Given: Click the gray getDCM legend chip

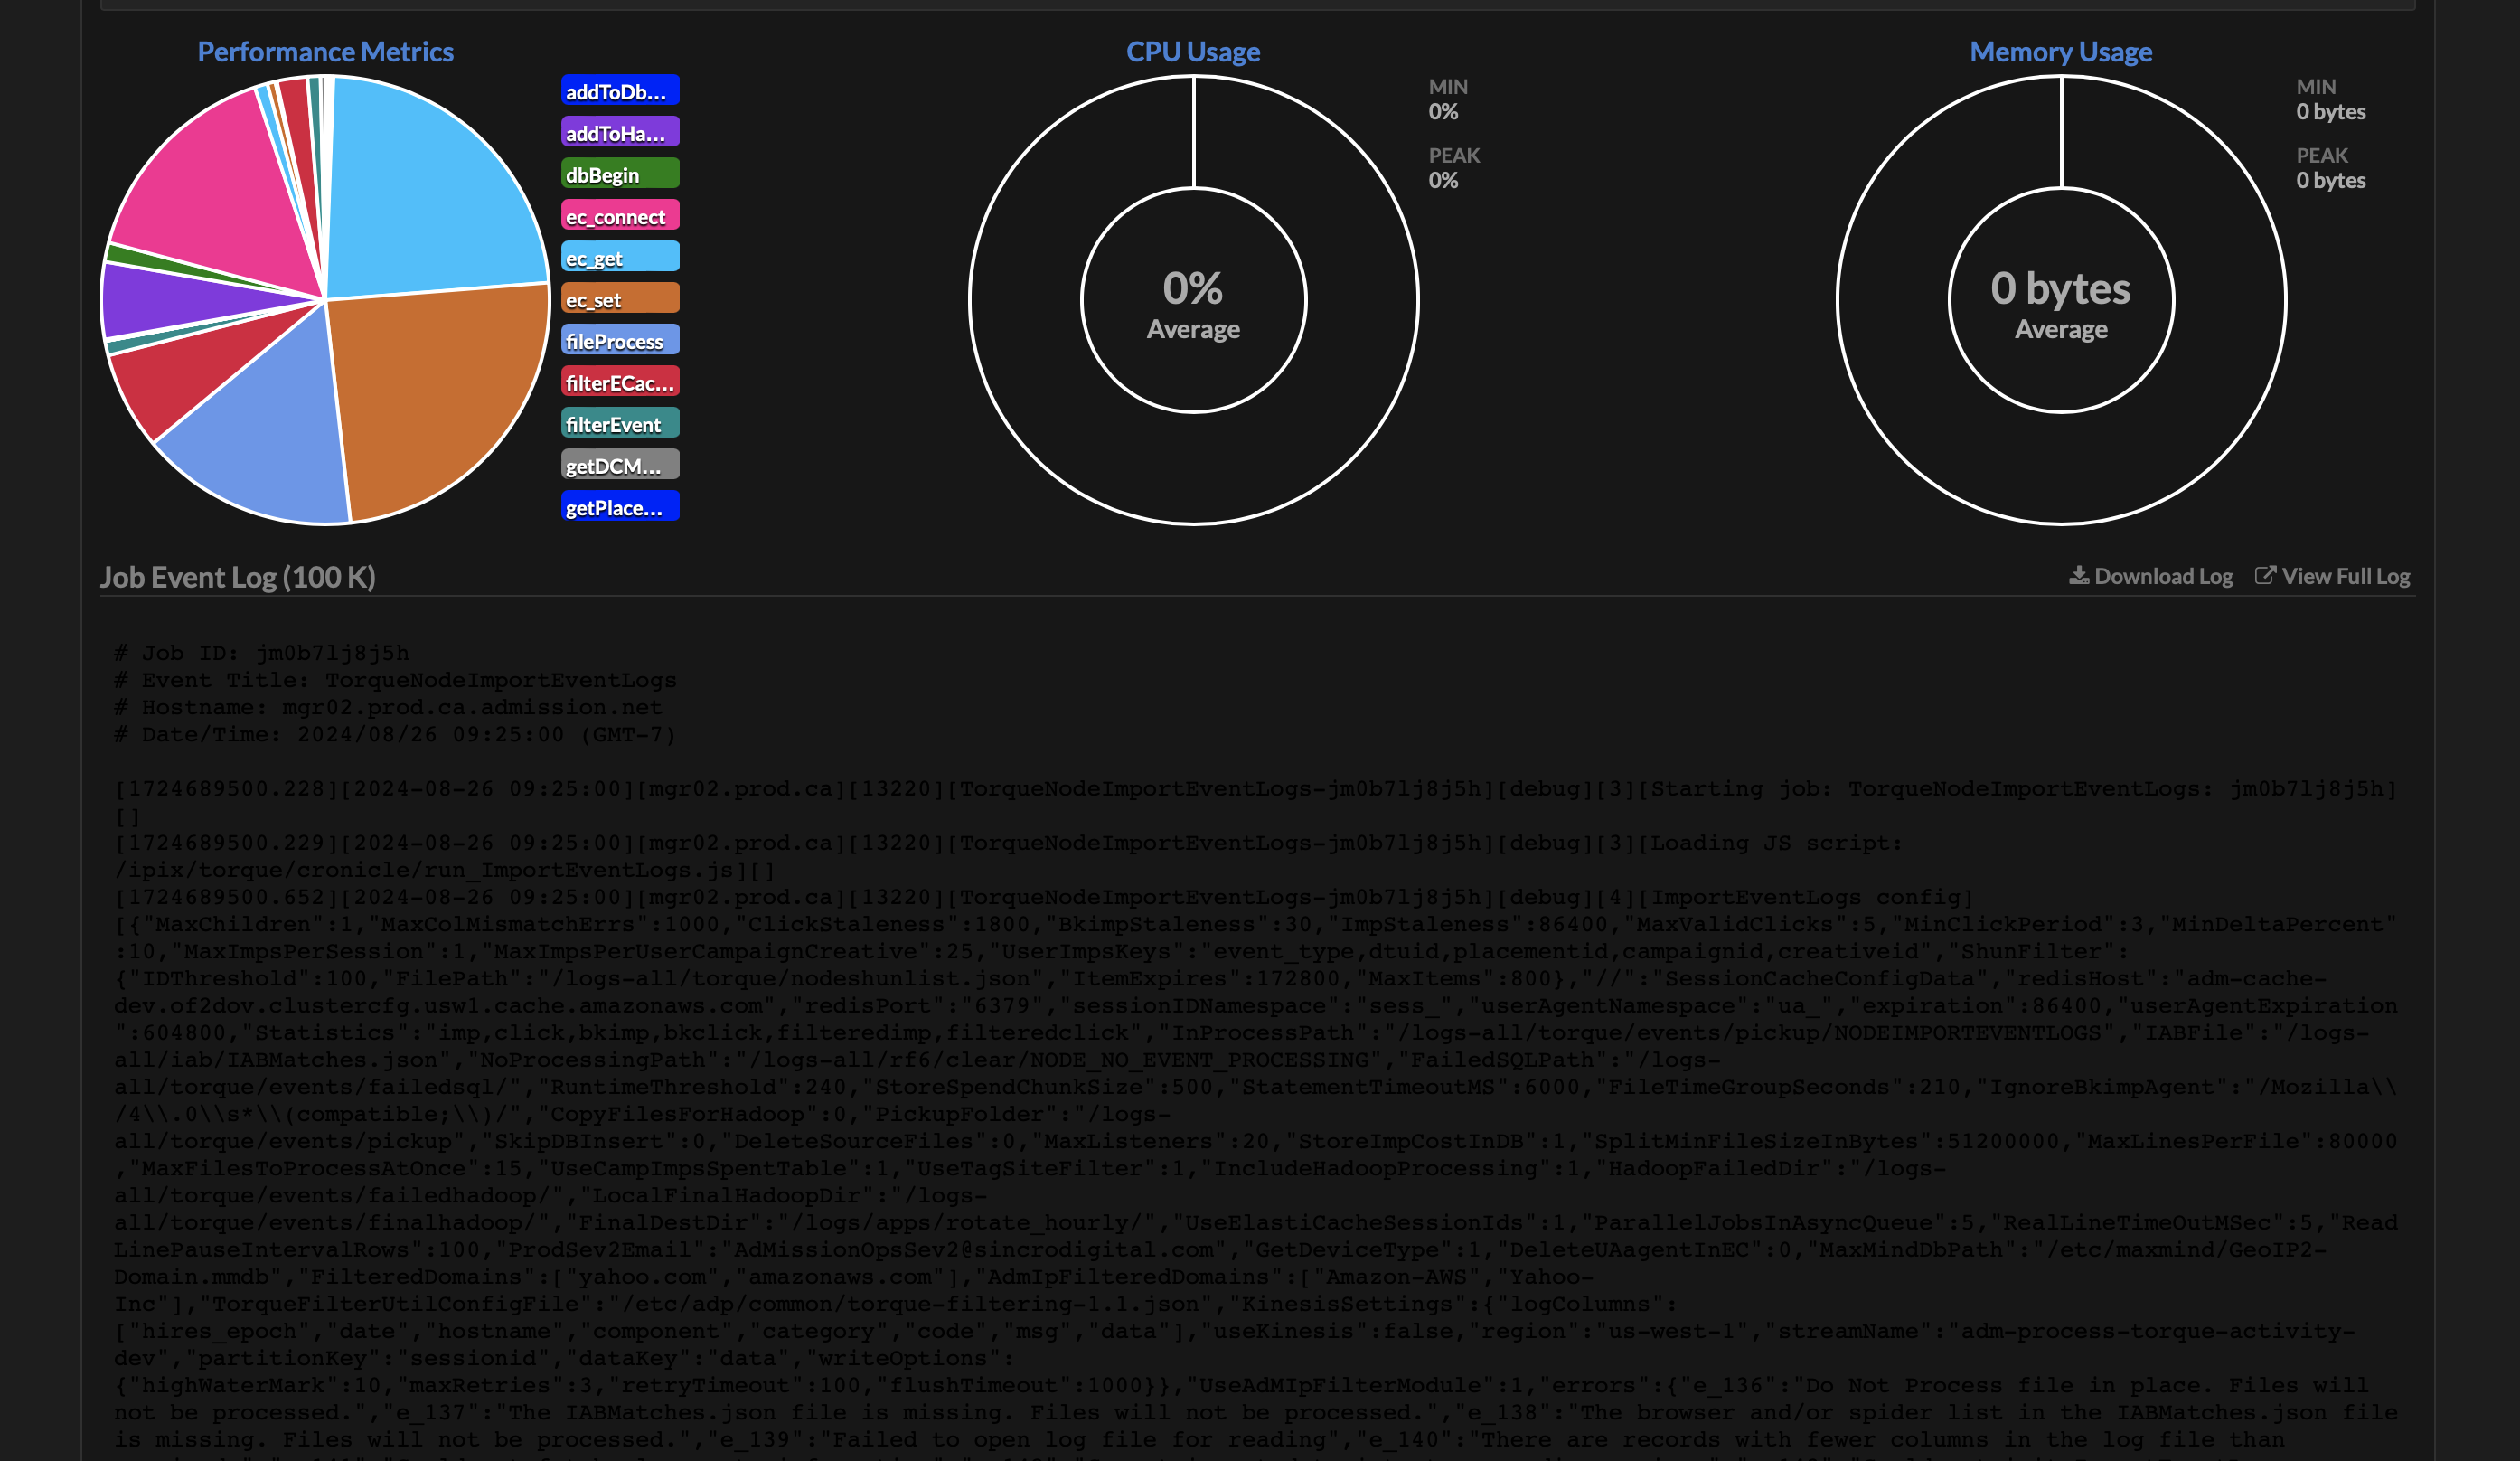Looking at the screenshot, I should point(620,464).
